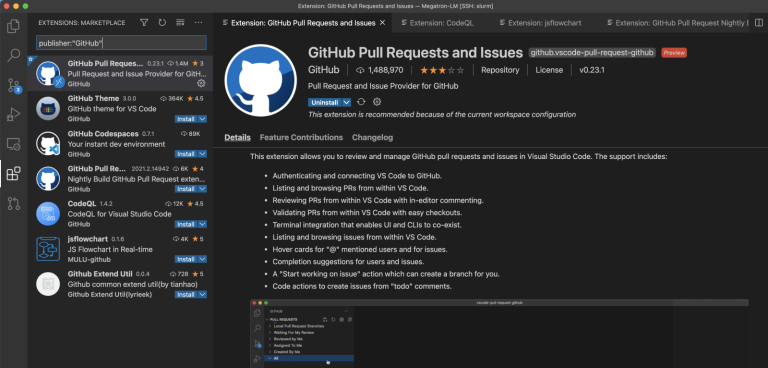
Task: Open the Changelog tab
Action: coord(372,138)
